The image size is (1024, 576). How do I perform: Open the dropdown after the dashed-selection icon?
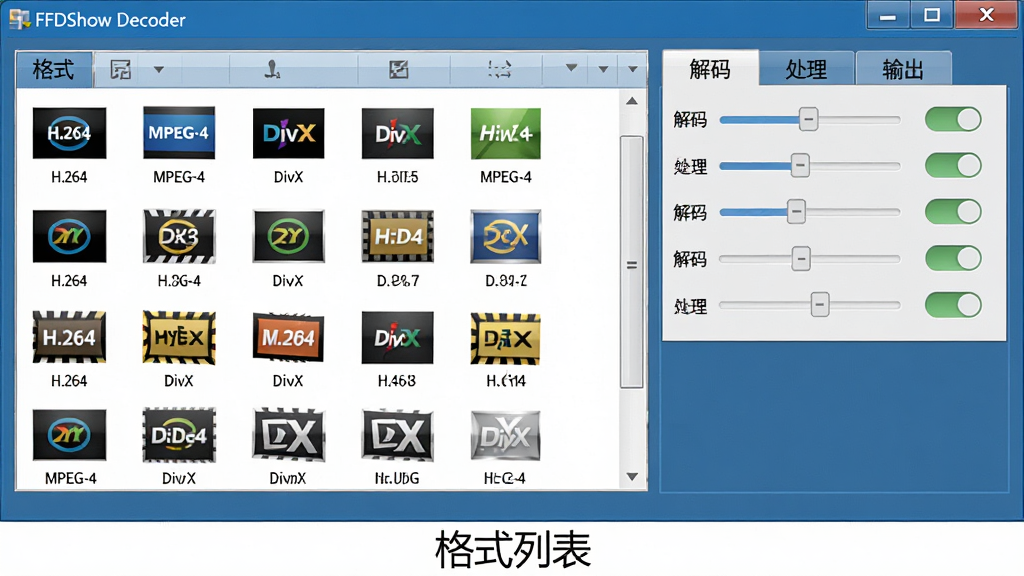(x=571, y=68)
